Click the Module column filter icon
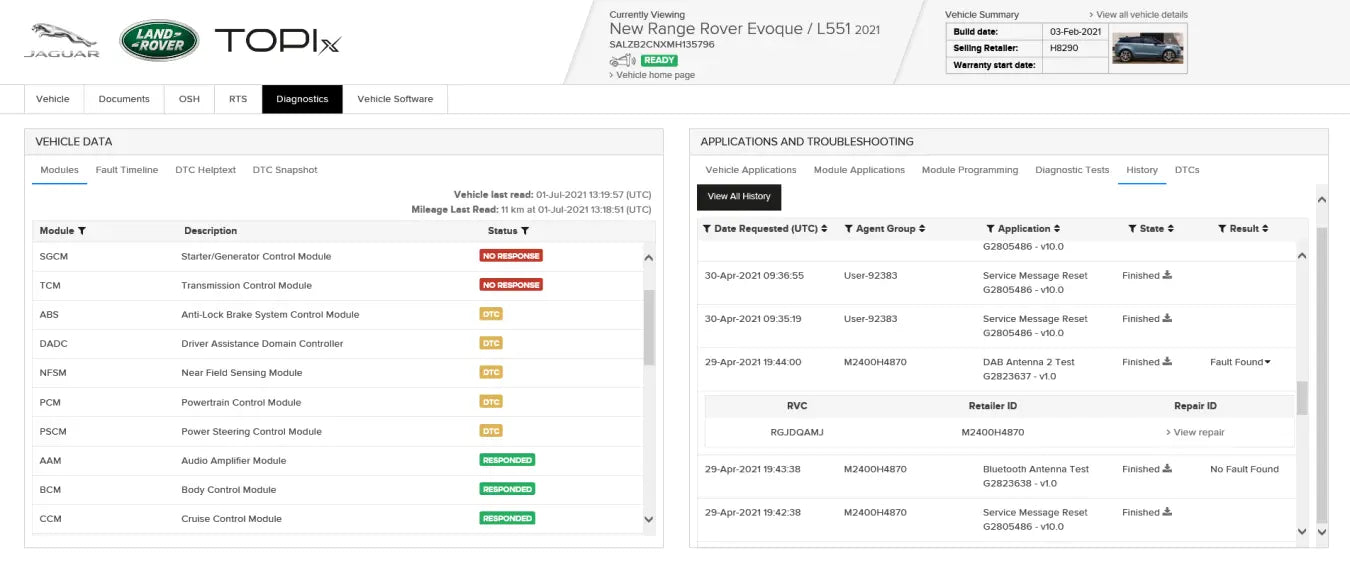Viewport: 1350px width, 573px height. pos(82,231)
